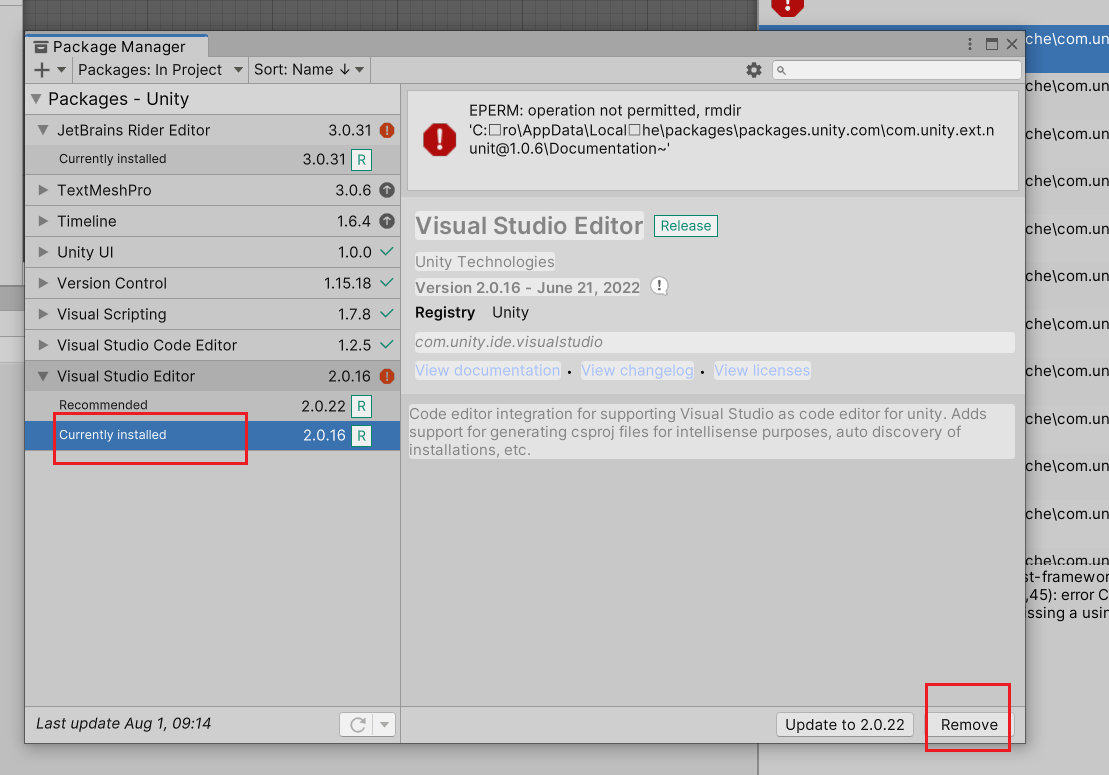This screenshot has height=775, width=1109.
Task: Click the JetBrains Rider Editor error icon
Action: [387, 130]
